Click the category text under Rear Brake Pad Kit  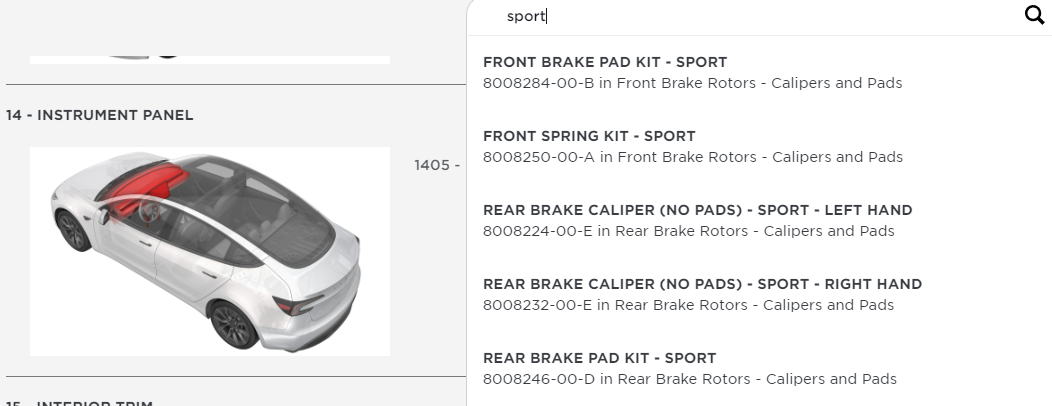756,379
